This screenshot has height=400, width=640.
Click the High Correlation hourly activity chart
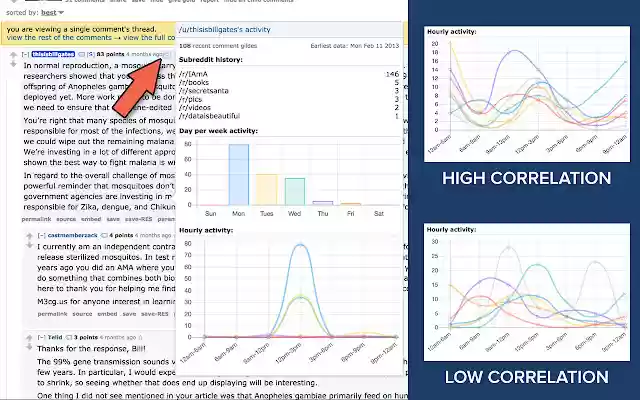tap(527, 94)
